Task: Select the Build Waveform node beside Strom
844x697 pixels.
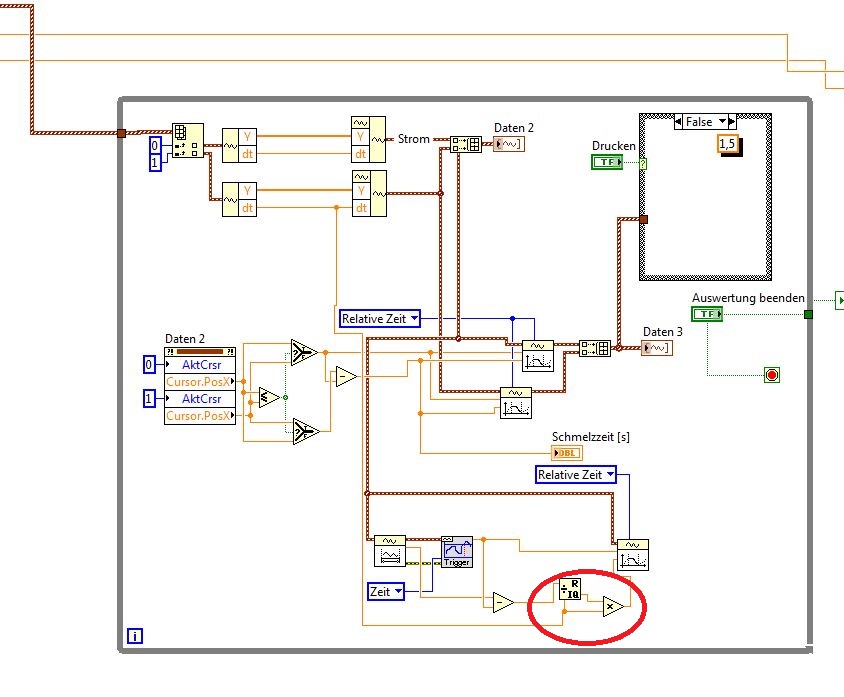Action: (368, 139)
